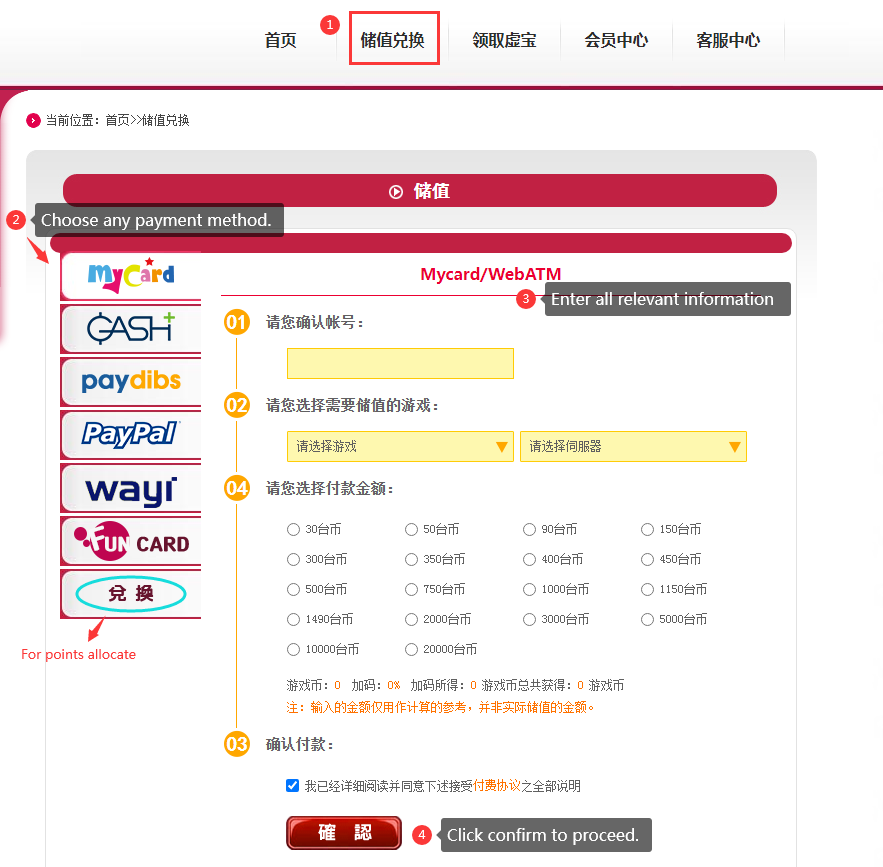Click the 储值 section header bar
Viewport: 883px width, 867px height.
(420, 191)
